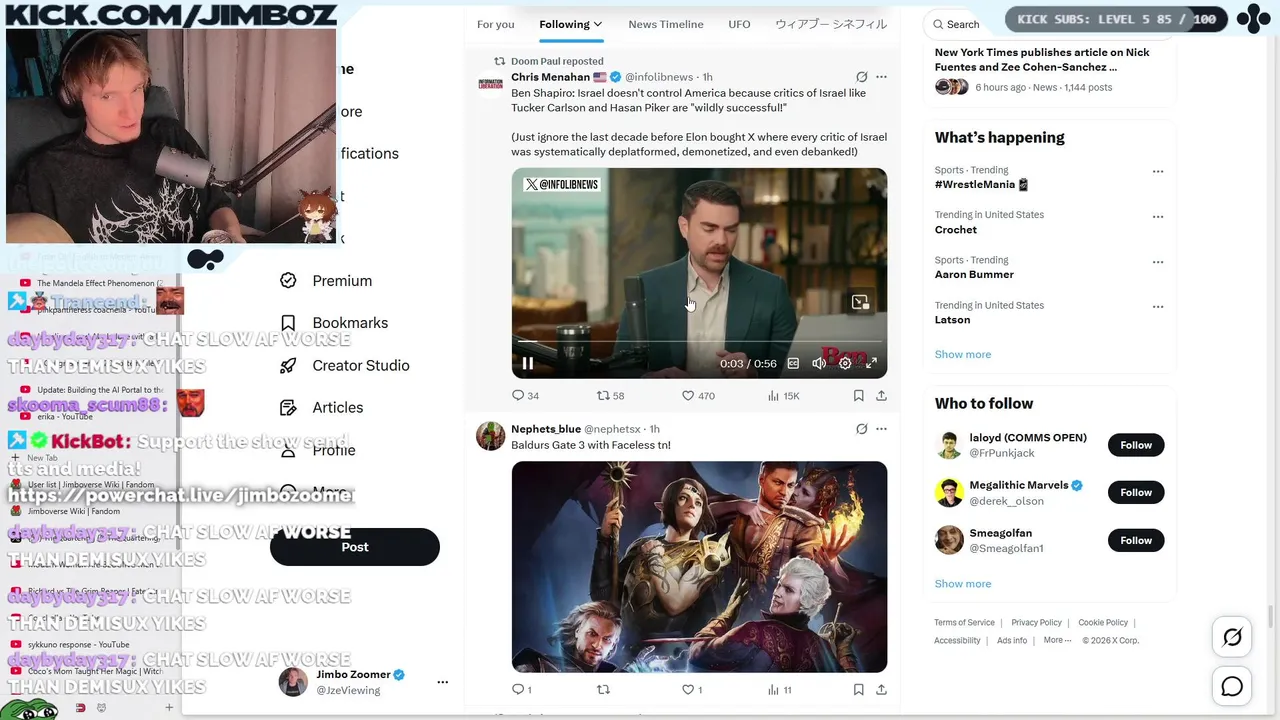Open floating Grok button
This screenshot has height=720, width=1280.
(x=1232, y=637)
